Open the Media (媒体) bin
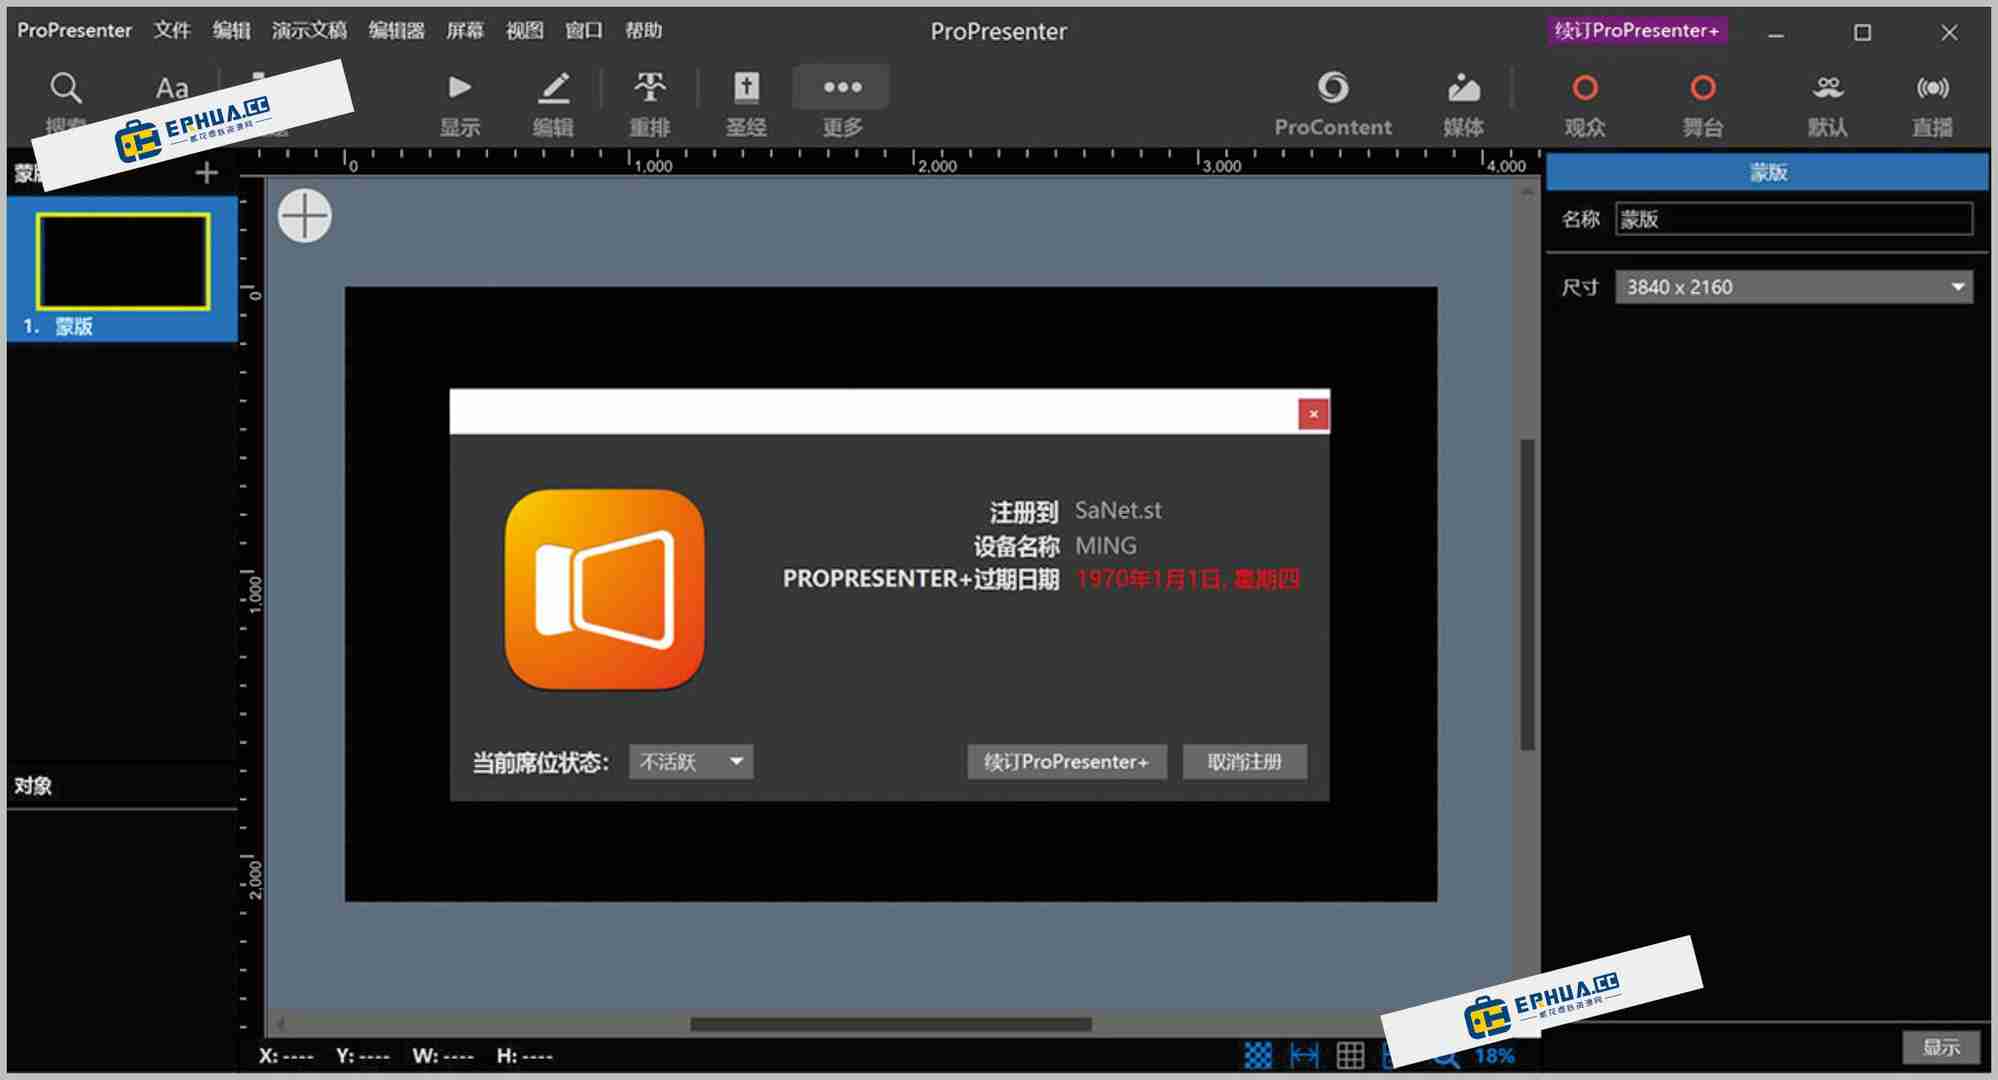The image size is (1998, 1080). coord(1463,104)
